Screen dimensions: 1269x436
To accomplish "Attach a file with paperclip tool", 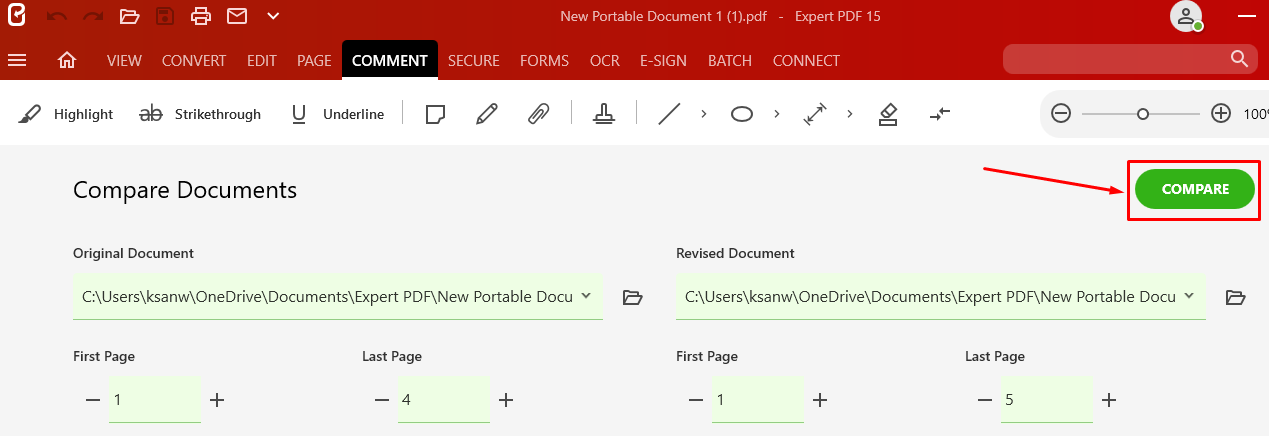I will click(539, 114).
